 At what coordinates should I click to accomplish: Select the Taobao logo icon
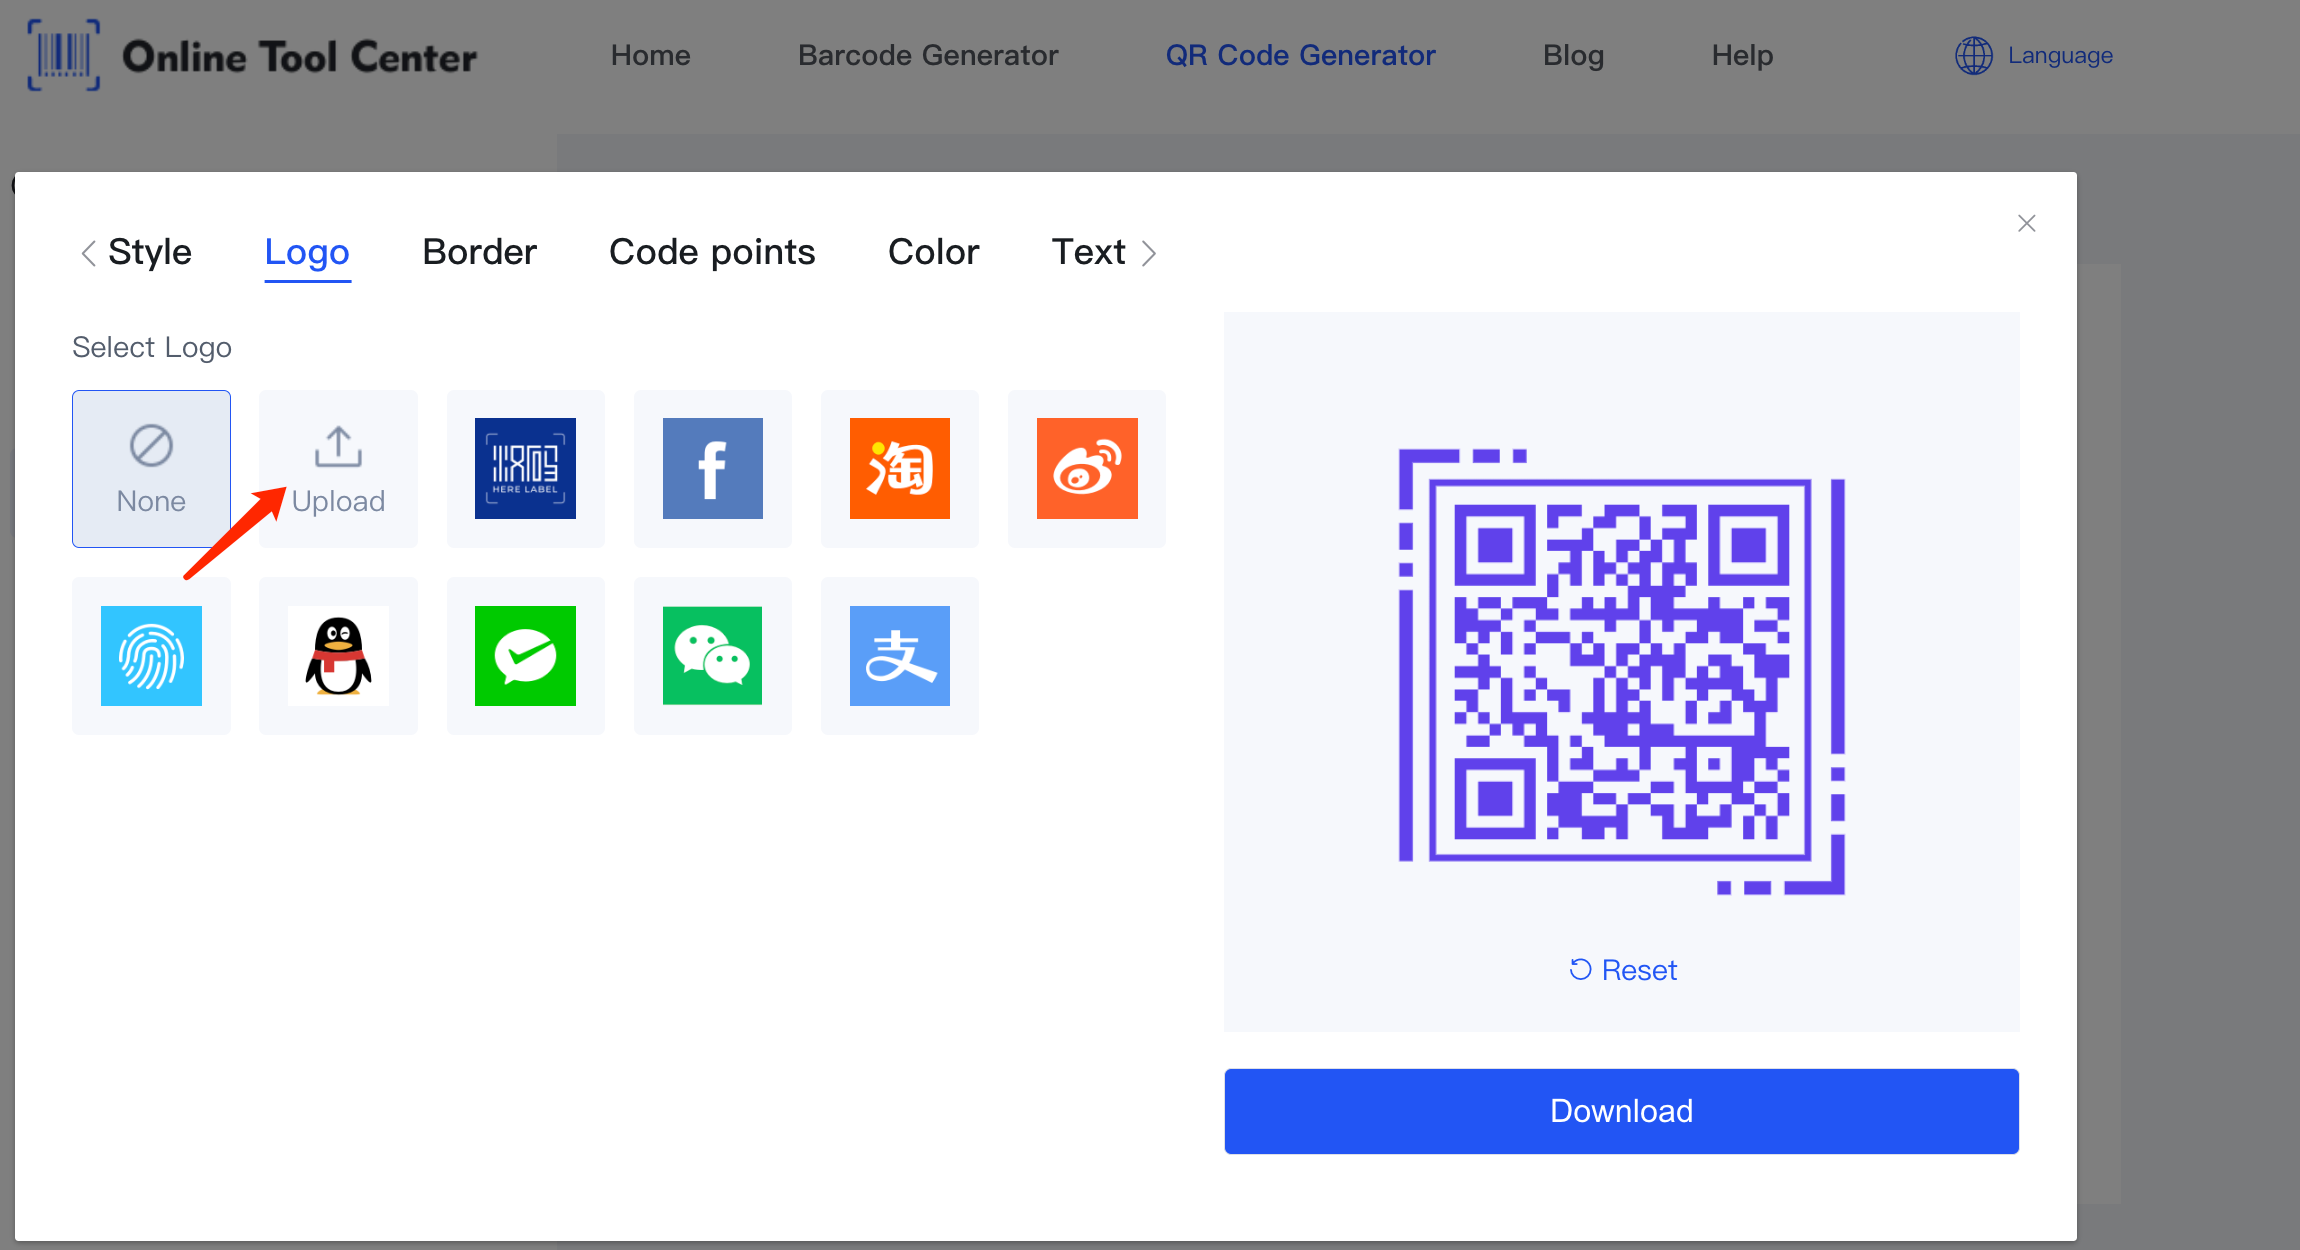(900, 466)
